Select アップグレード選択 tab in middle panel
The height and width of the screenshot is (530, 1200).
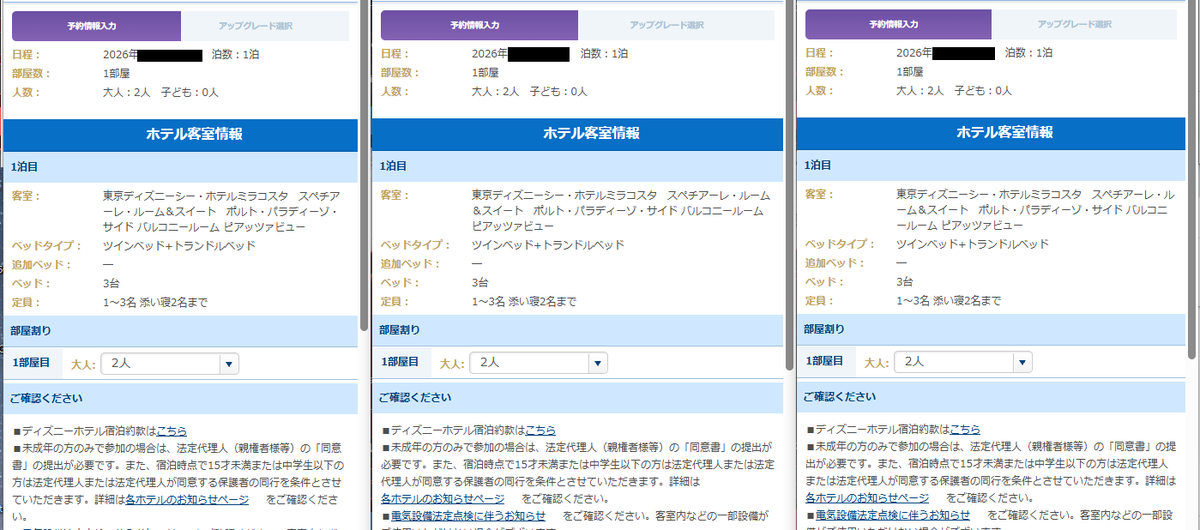pyautogui.click(x=677, y=25)
